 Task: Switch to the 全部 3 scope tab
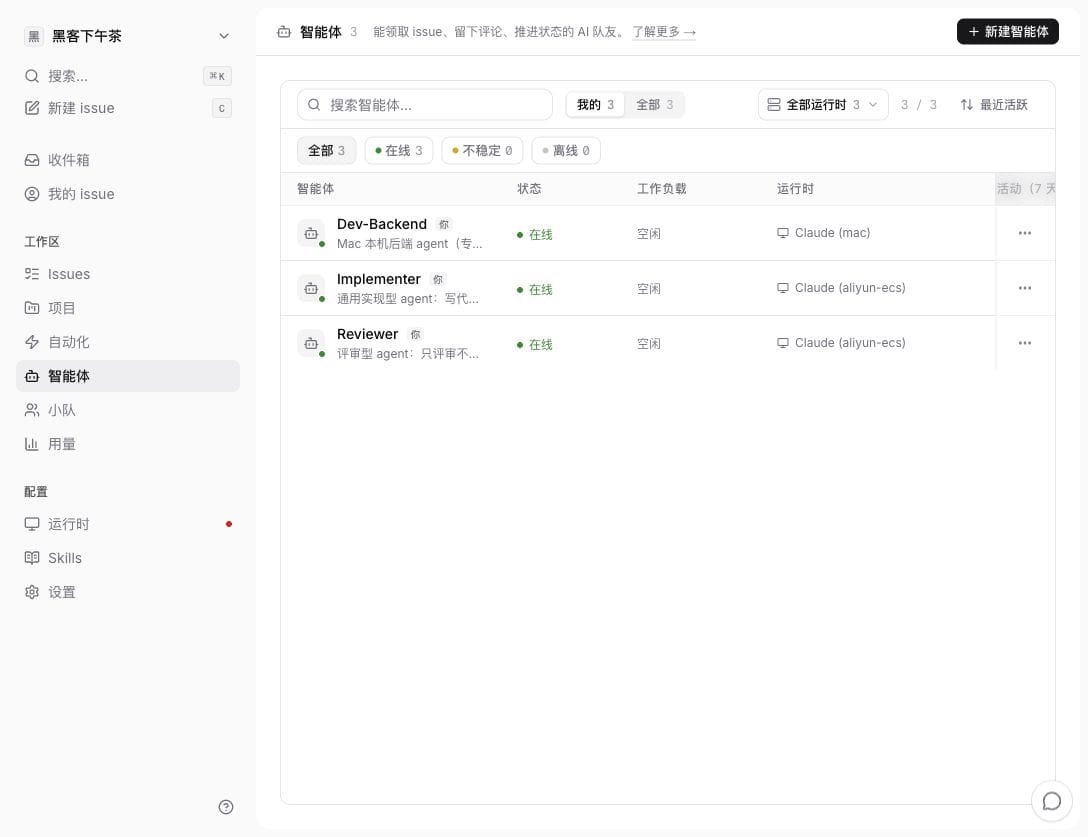pyautogui.click(x=654, y=105)
